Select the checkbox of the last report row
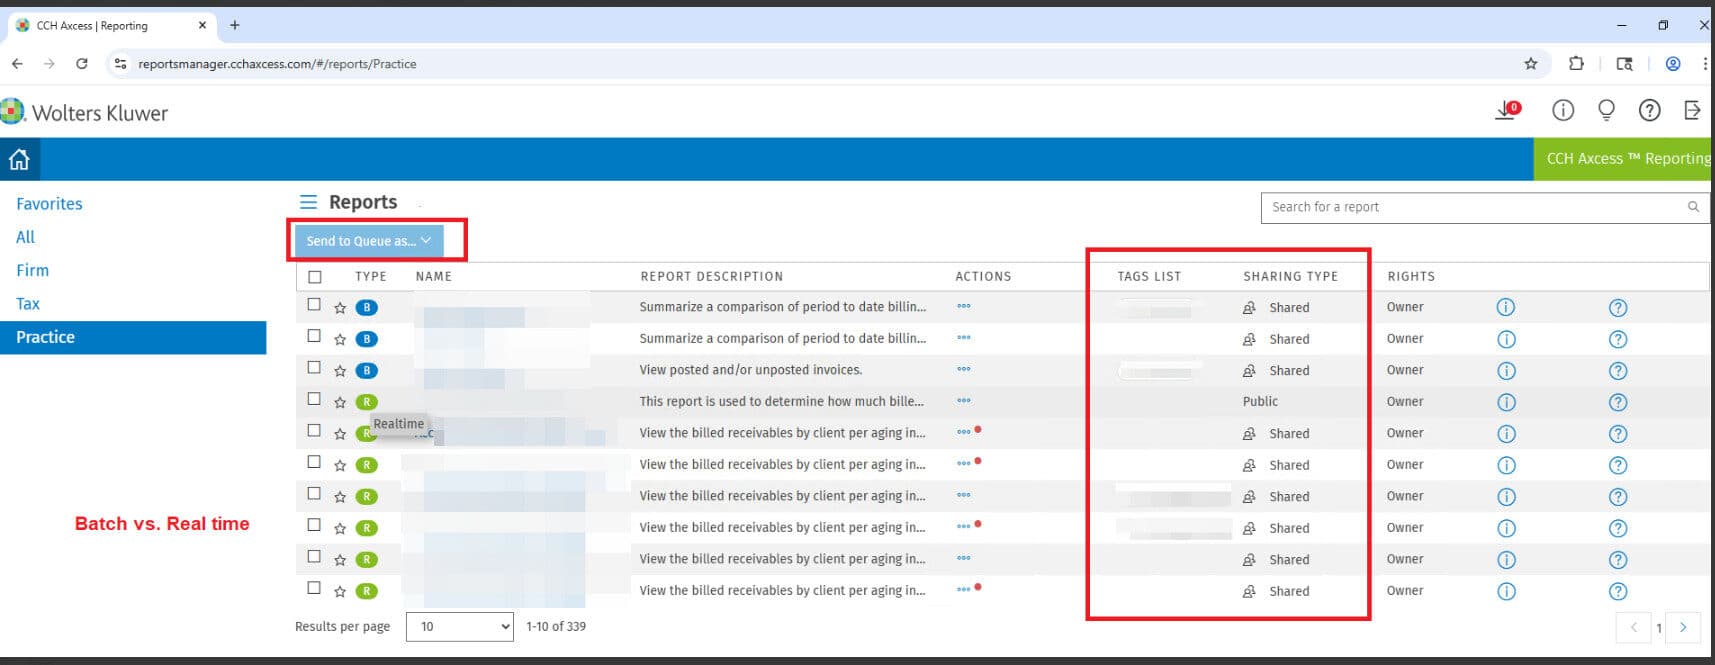Image resolution: width=1715 pixels, height=665 pixels. (314, 588)
